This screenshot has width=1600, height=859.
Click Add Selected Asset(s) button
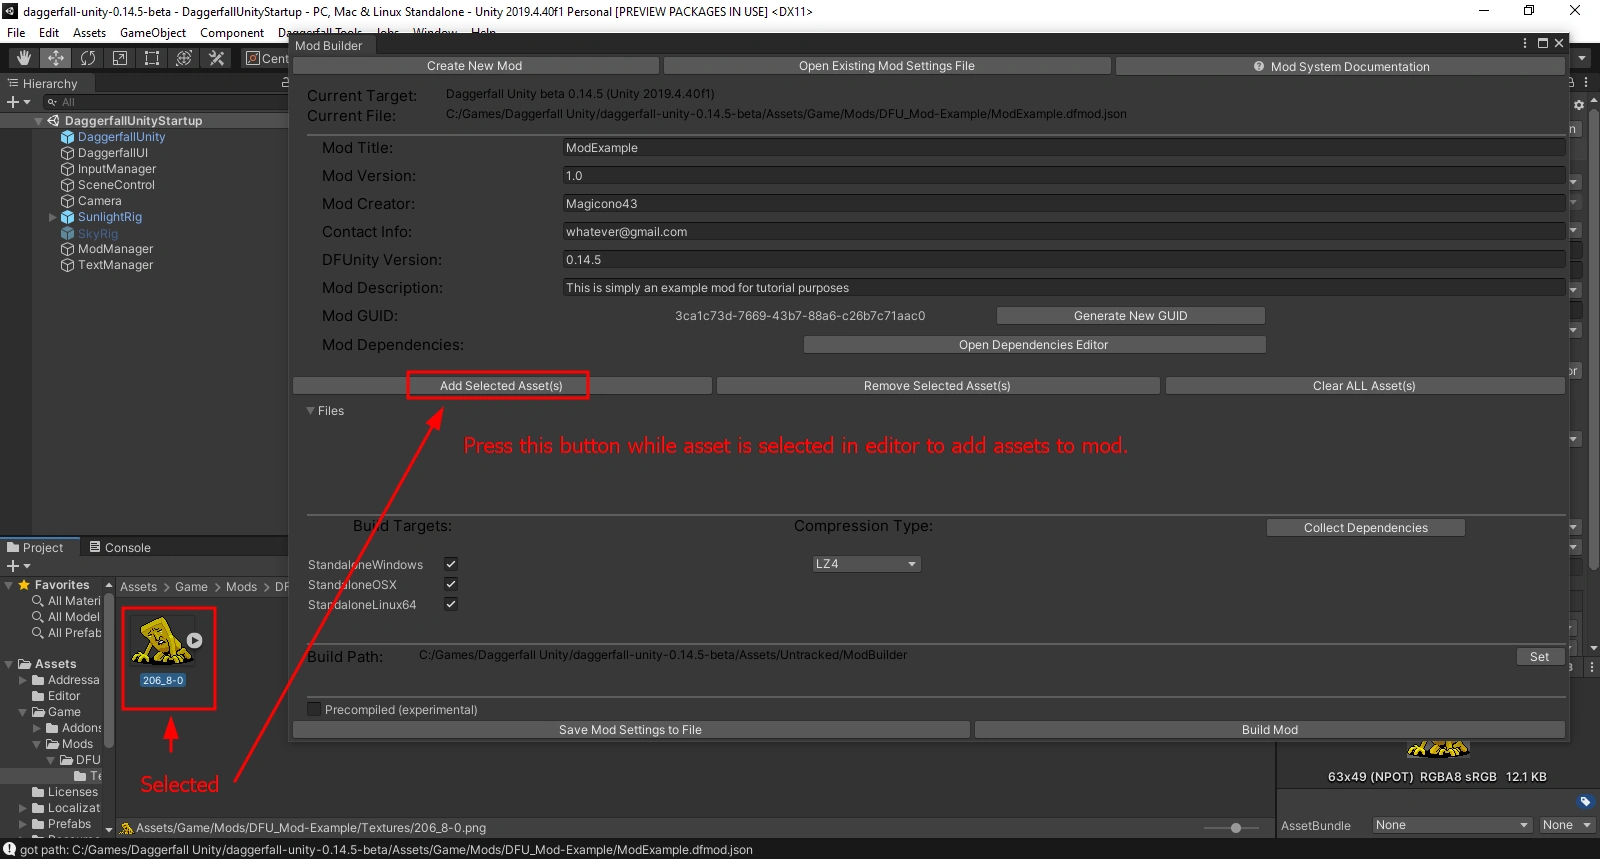click(x=502, y=386)
